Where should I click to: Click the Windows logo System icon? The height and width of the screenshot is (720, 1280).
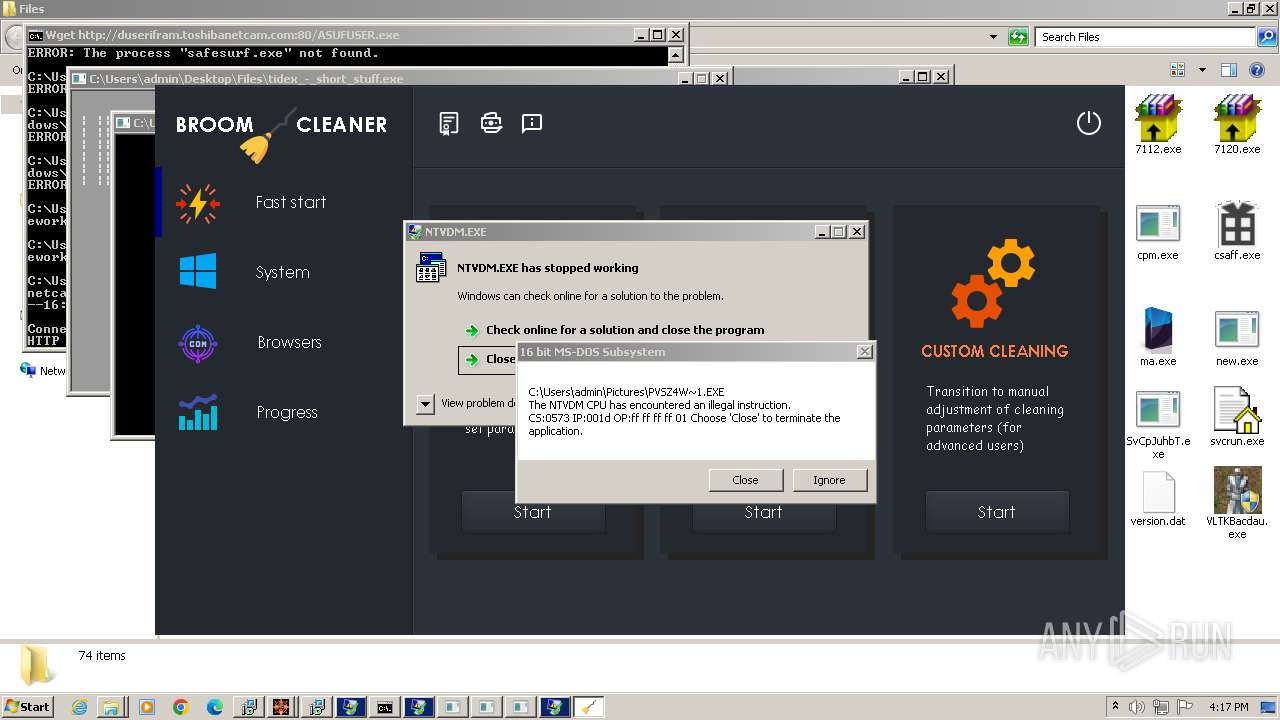(198, 271)
